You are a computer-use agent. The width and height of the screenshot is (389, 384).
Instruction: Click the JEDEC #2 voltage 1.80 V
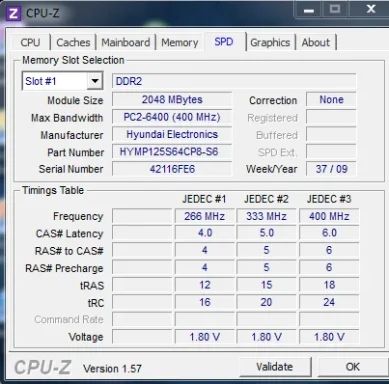pyautogui.click(x=267, y=337)
